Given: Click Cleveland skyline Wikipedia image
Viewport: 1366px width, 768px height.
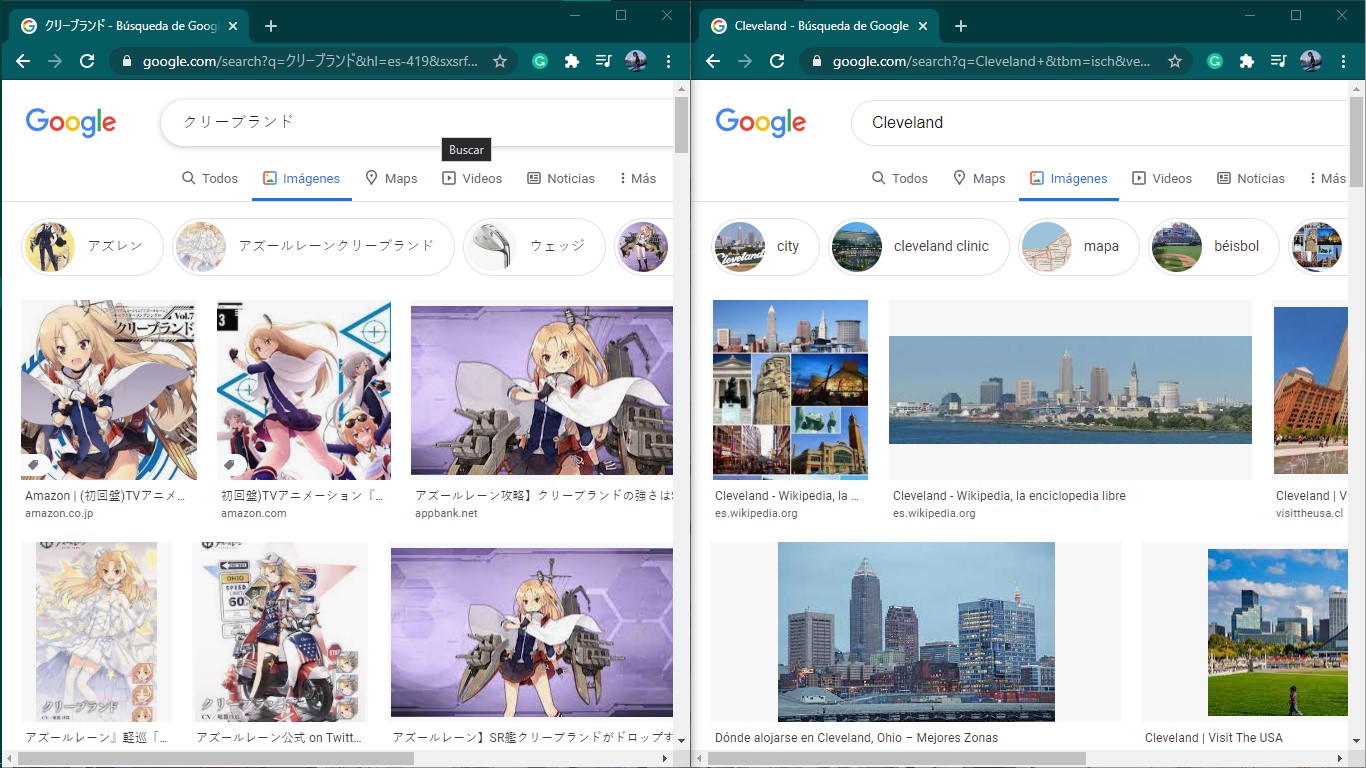Looking at the screenshot, I should pyautogui.click(x=1070, y=390).
